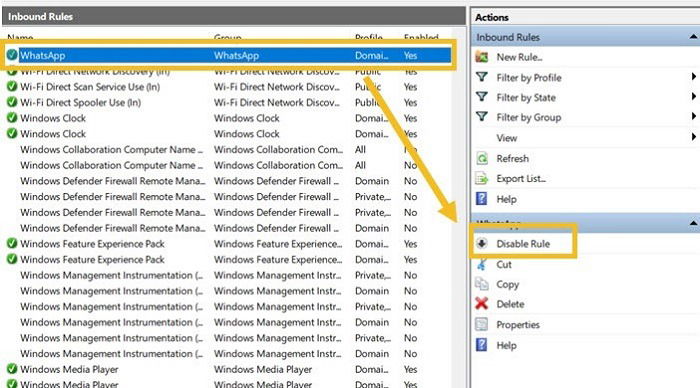The width and height of the screenshot is (700, 388).
Task: Collapse the WhatsApp actions section arrow
Action: pos(693,223)
